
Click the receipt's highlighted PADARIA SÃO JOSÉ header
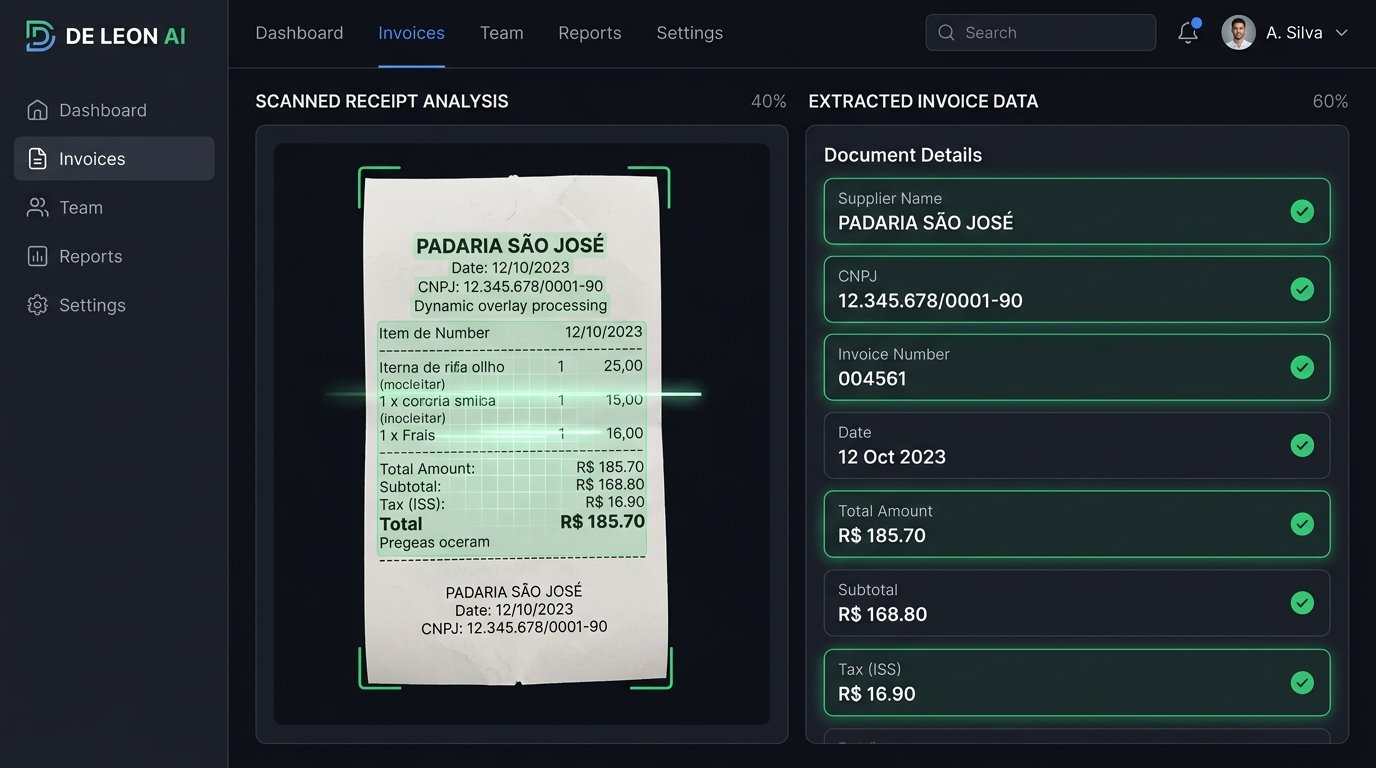tap(510, 245)
